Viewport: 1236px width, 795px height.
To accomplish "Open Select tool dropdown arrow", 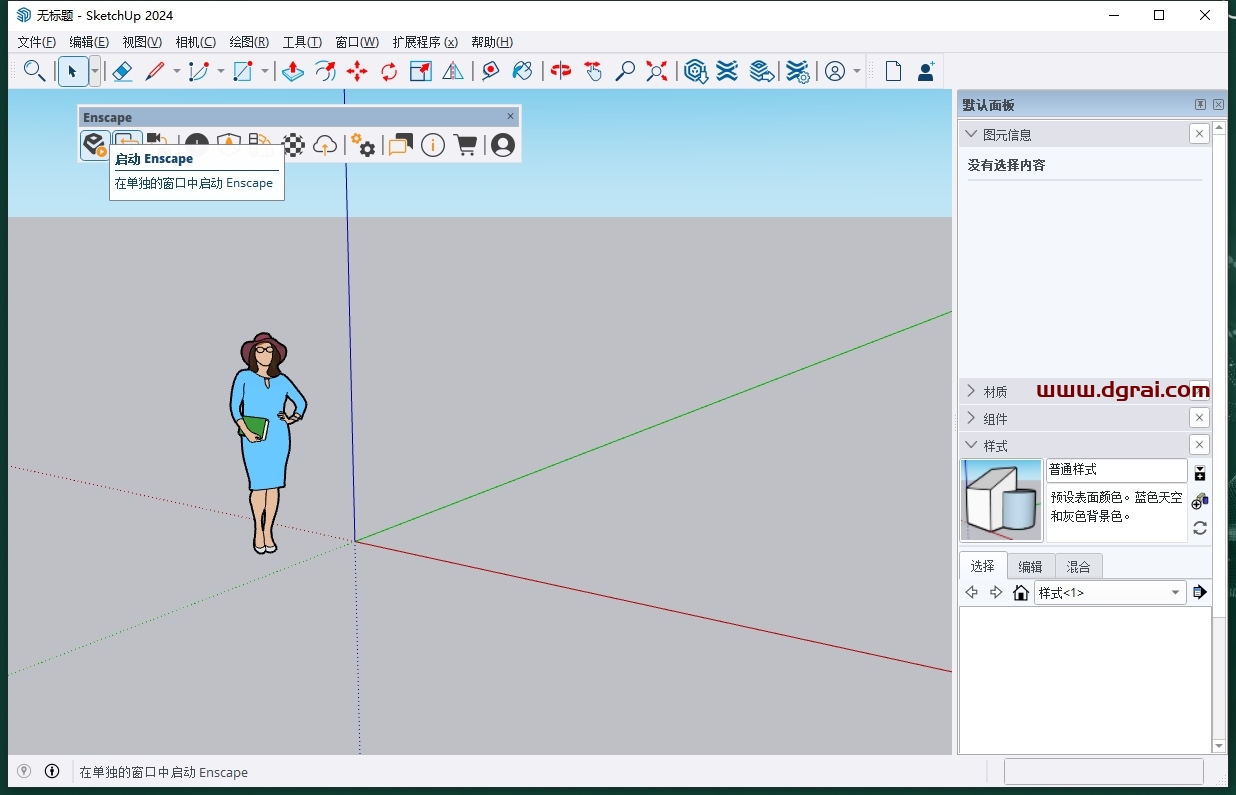I will coord(95,71).
